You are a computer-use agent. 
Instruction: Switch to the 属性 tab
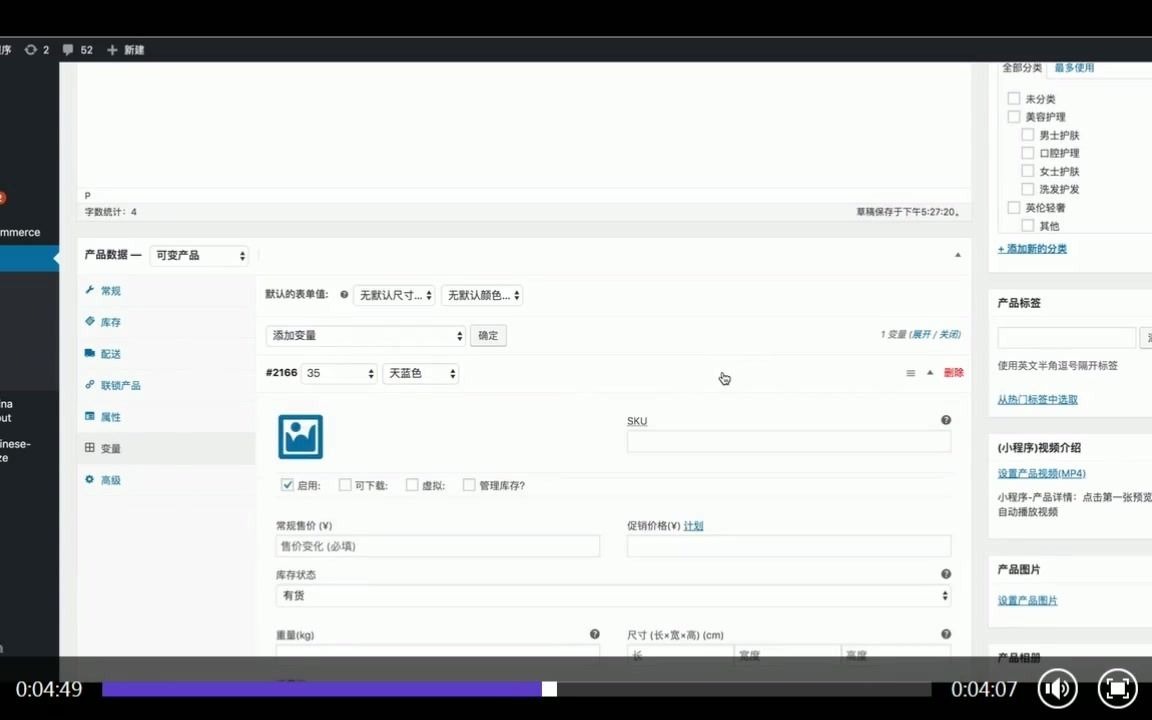pos(110,417)
